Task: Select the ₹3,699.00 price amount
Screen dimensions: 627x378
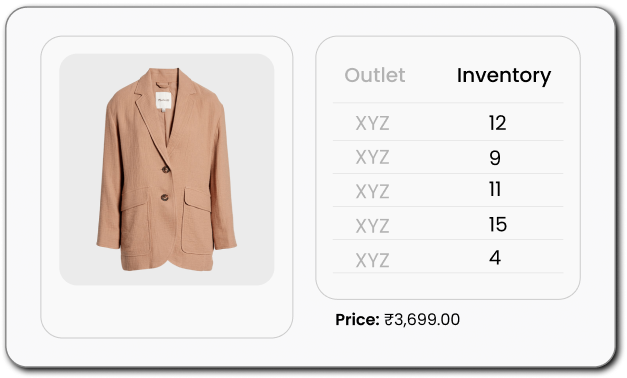Action: pos(422,319)
